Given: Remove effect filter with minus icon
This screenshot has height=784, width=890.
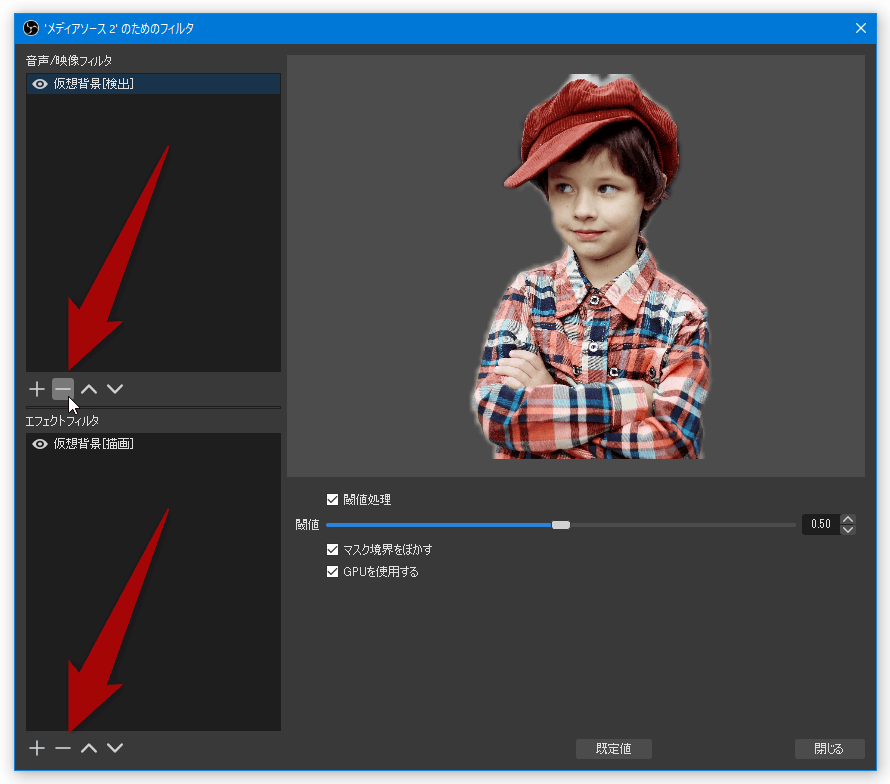Looking at the screenshot, I should click(63, 748).
